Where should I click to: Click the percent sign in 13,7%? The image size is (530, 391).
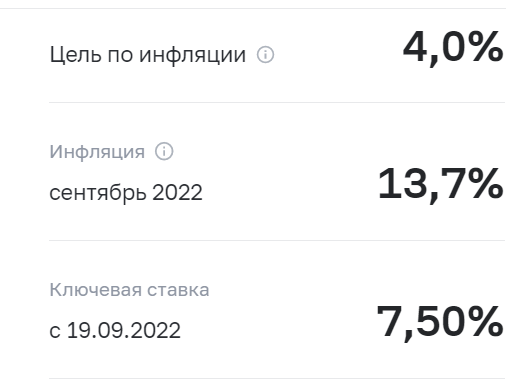click(486, 184)
